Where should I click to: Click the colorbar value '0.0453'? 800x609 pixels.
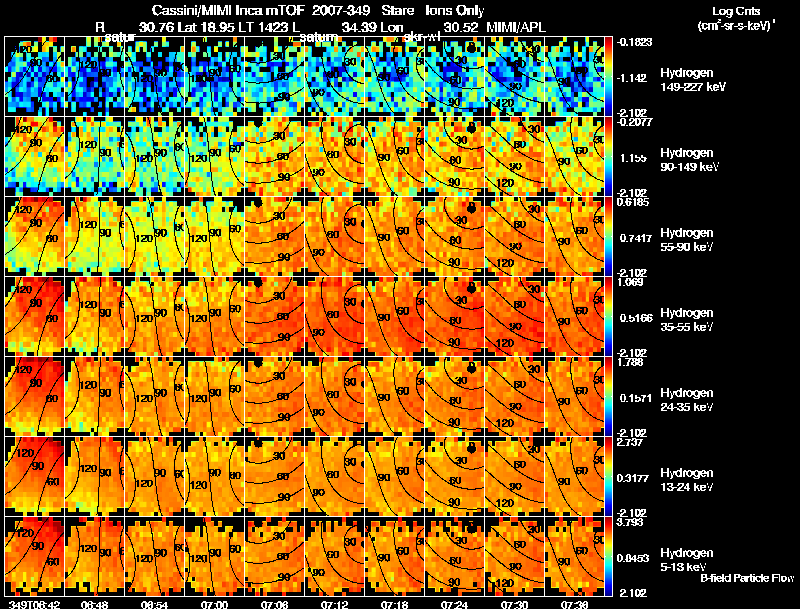tap(635, 559)
